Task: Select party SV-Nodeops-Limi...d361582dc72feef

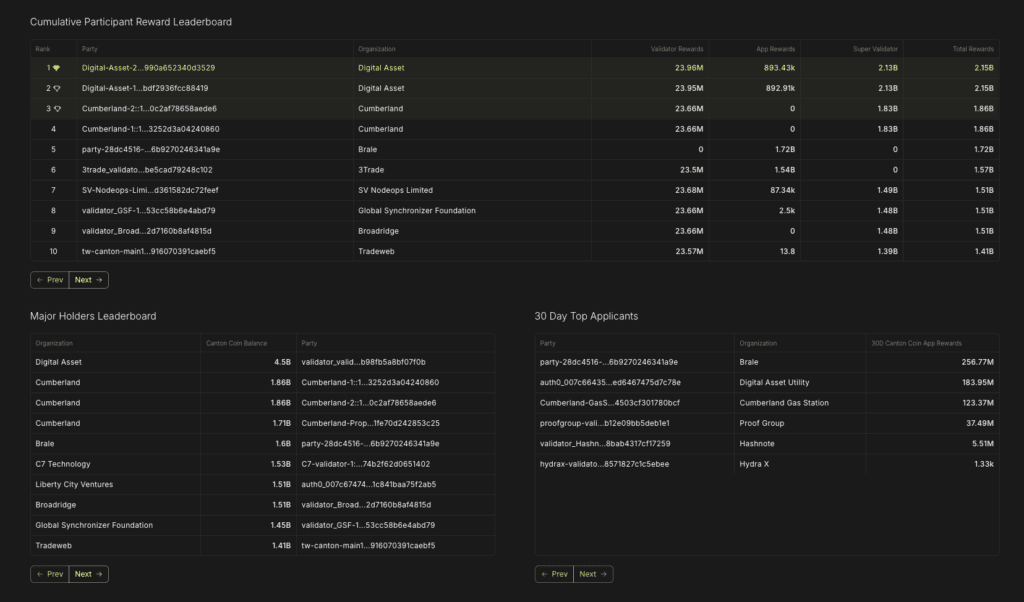Action: [150, 190]
